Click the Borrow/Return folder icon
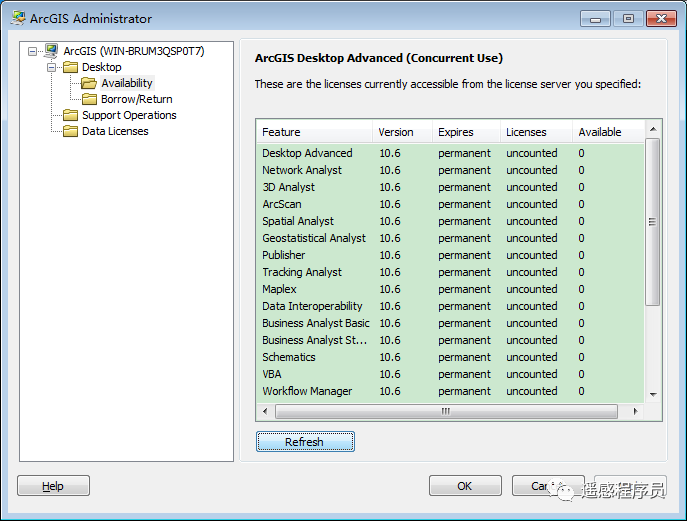 pyautogui.click(x=89, y=99)
